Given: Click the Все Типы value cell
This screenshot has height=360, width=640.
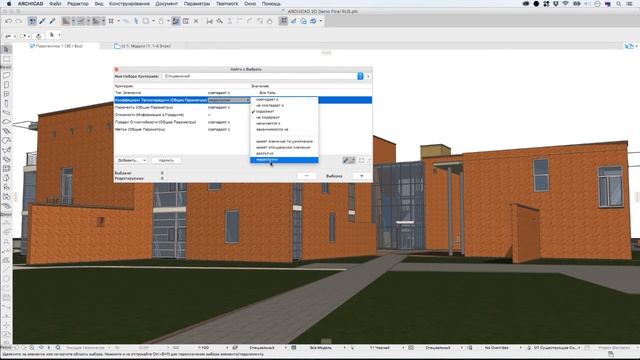Looking at the screenshot, I should [x=267, y=93].
